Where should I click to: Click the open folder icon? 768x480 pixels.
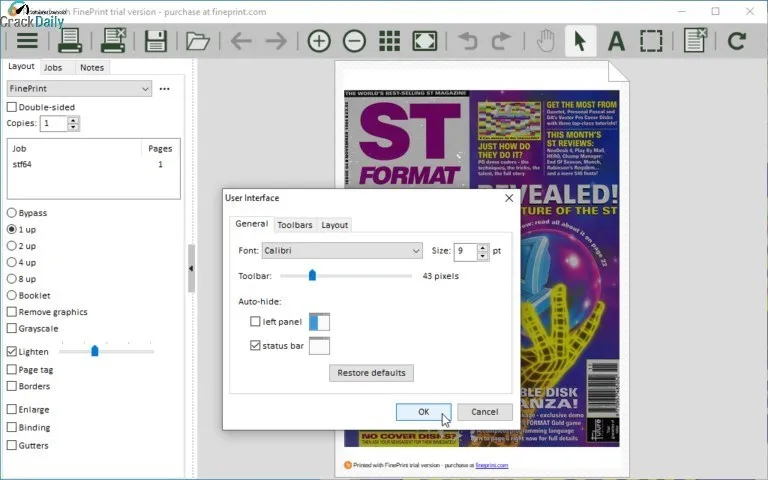click(x=197, y=41)
